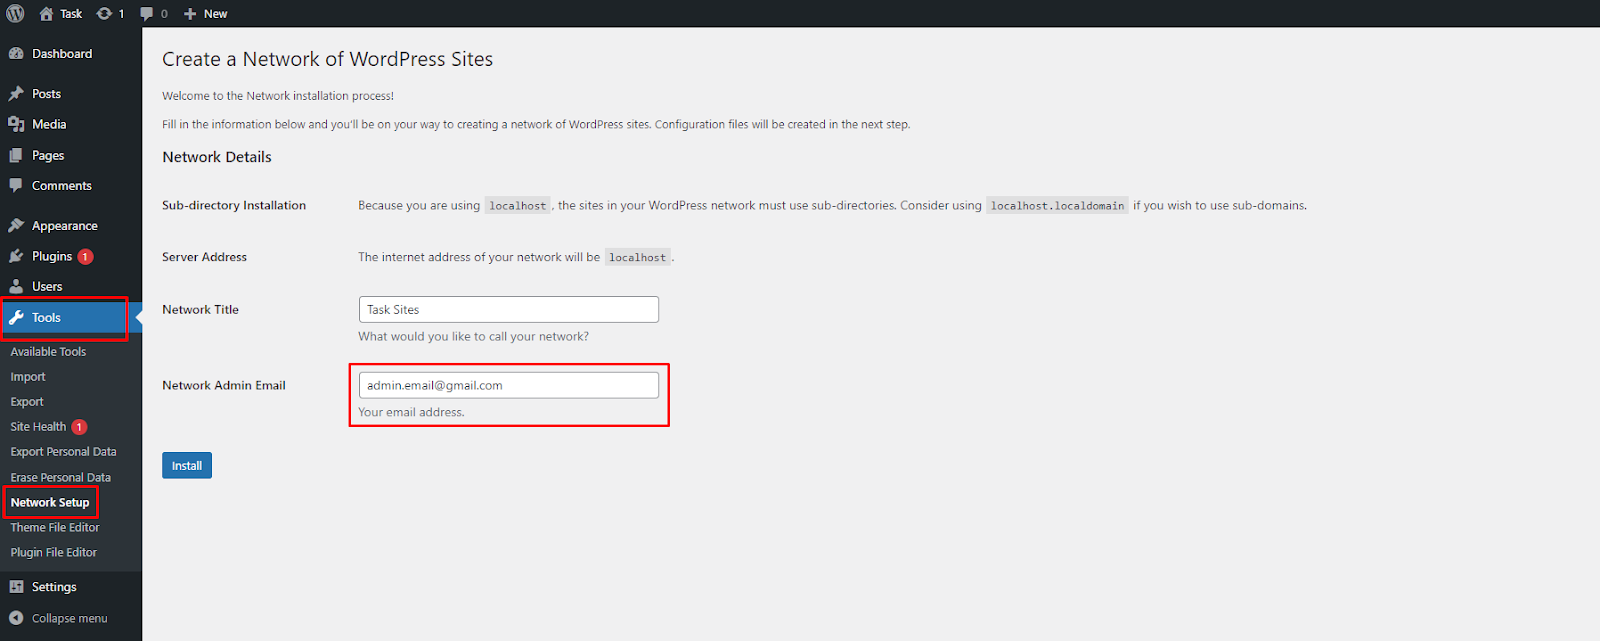This screenshot has height=641, width=1600.
Task: Click the Pages icon in sidebar
Action: pyautogui.click(x=16, y=155)
